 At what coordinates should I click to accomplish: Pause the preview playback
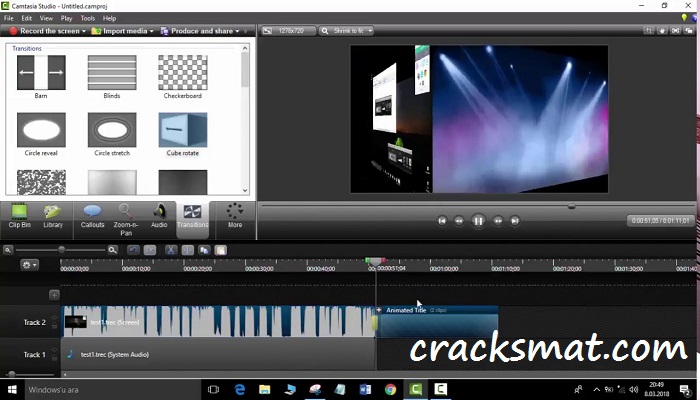click(478, 221)
